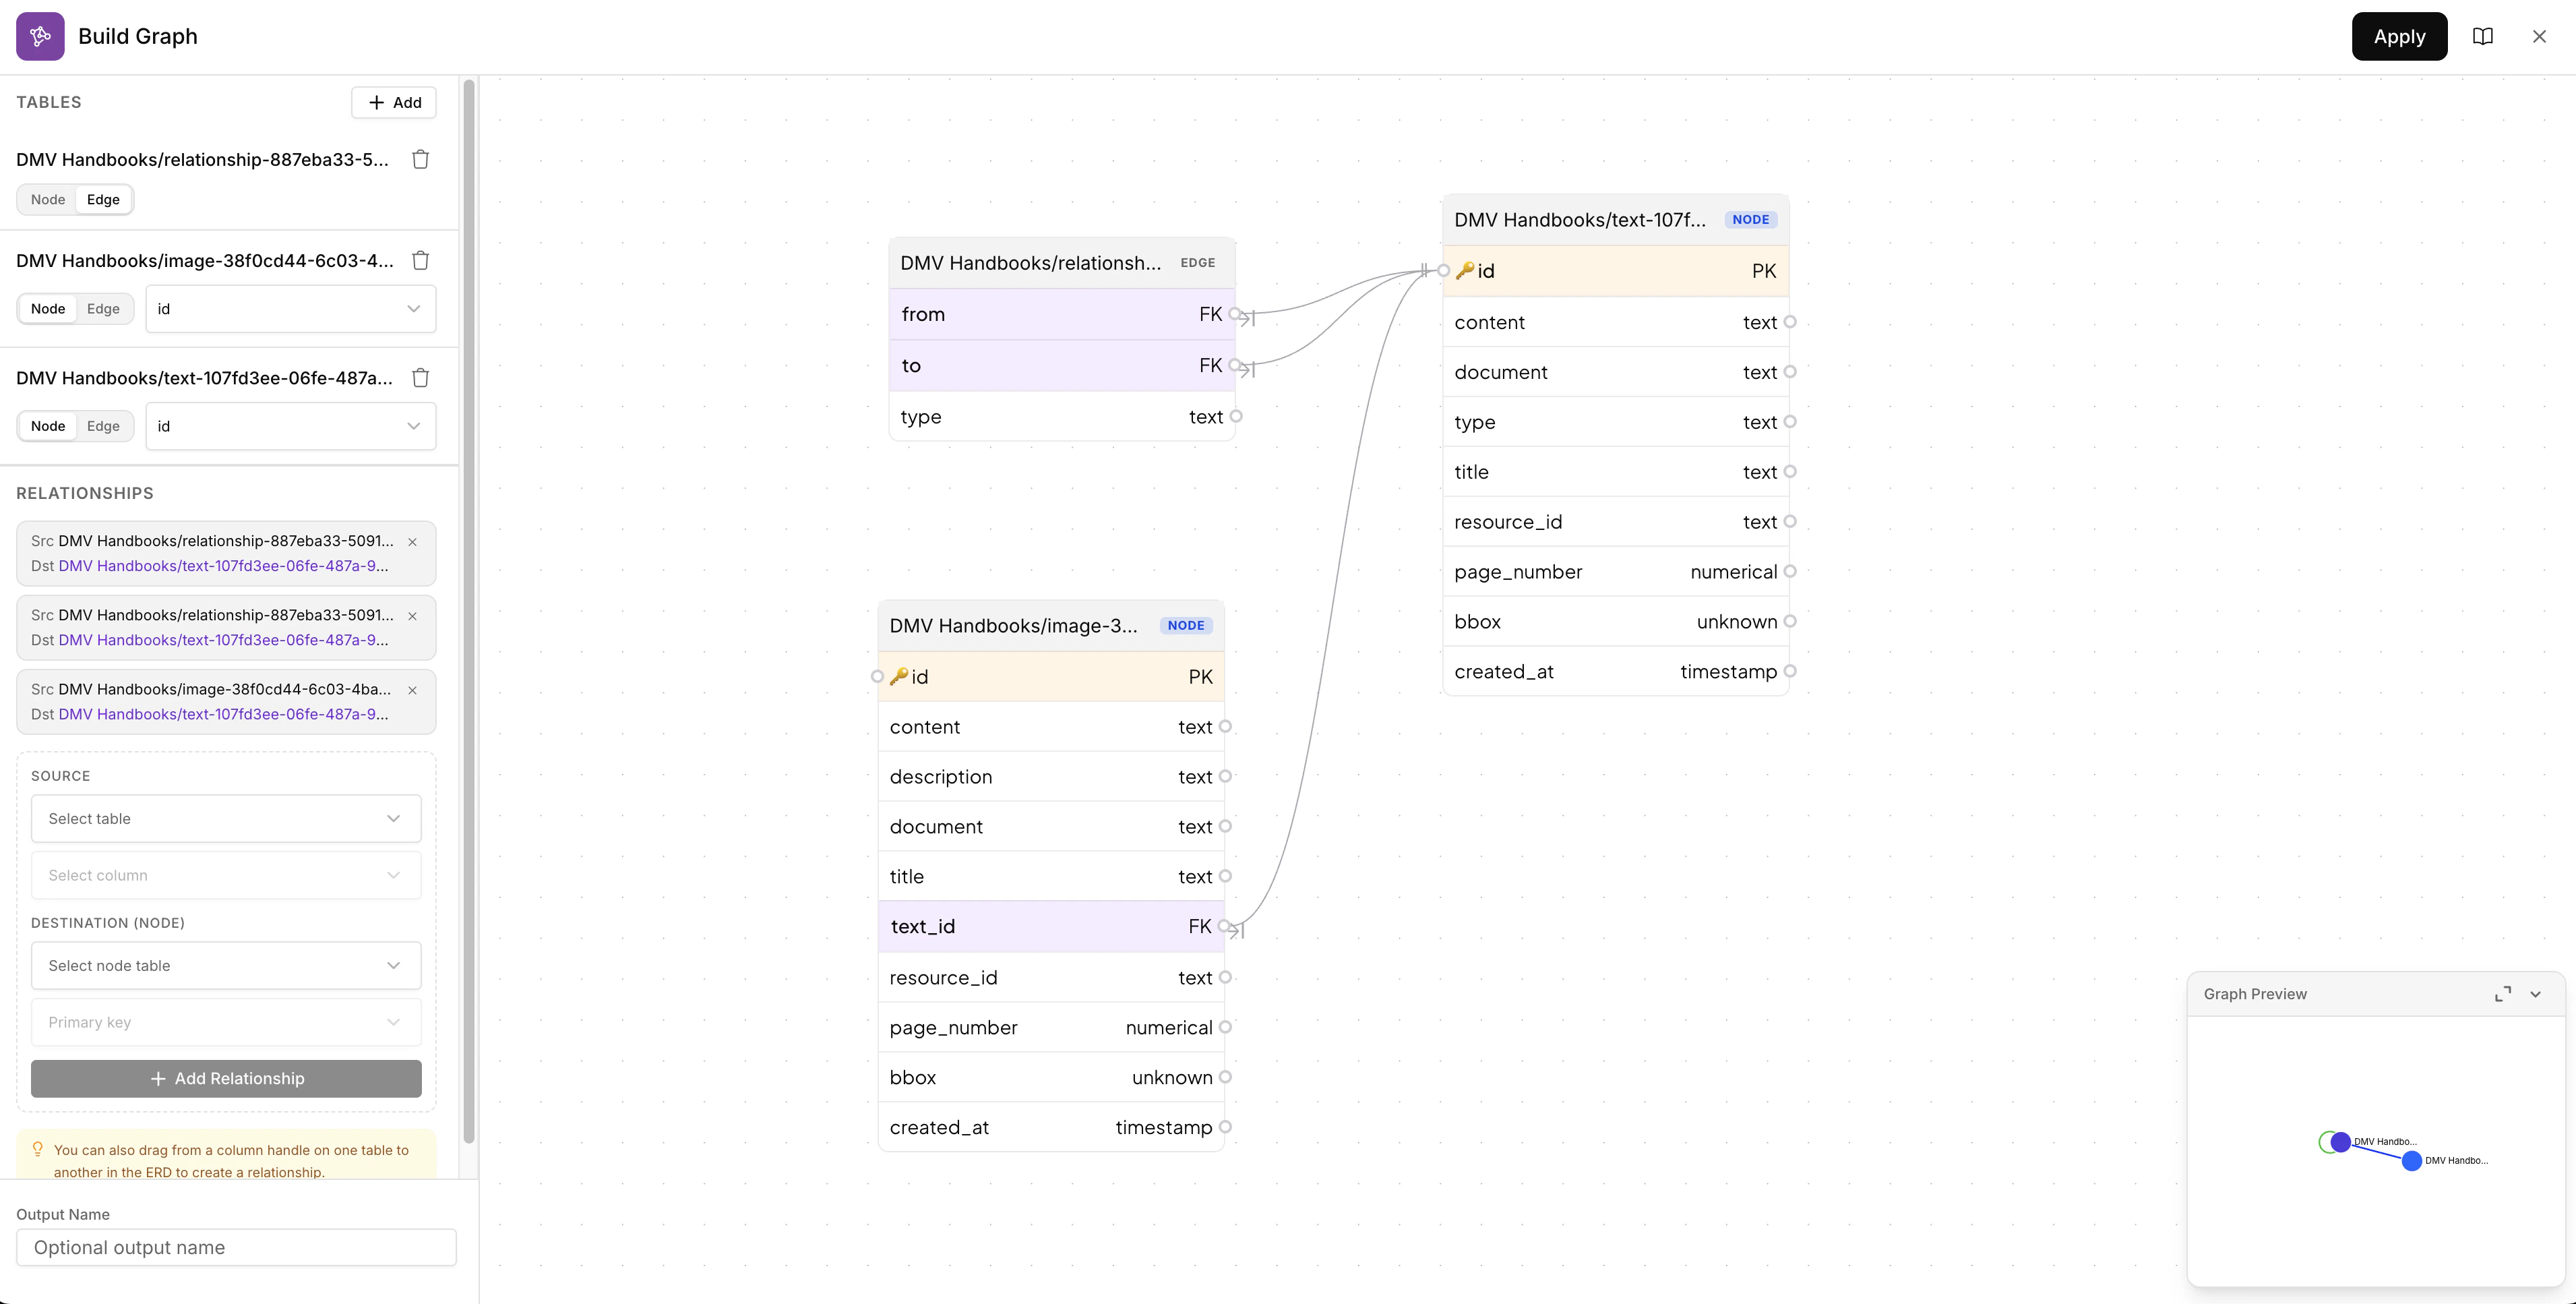
Task: Click the Add Relationship button
Action: (226, 1079)
